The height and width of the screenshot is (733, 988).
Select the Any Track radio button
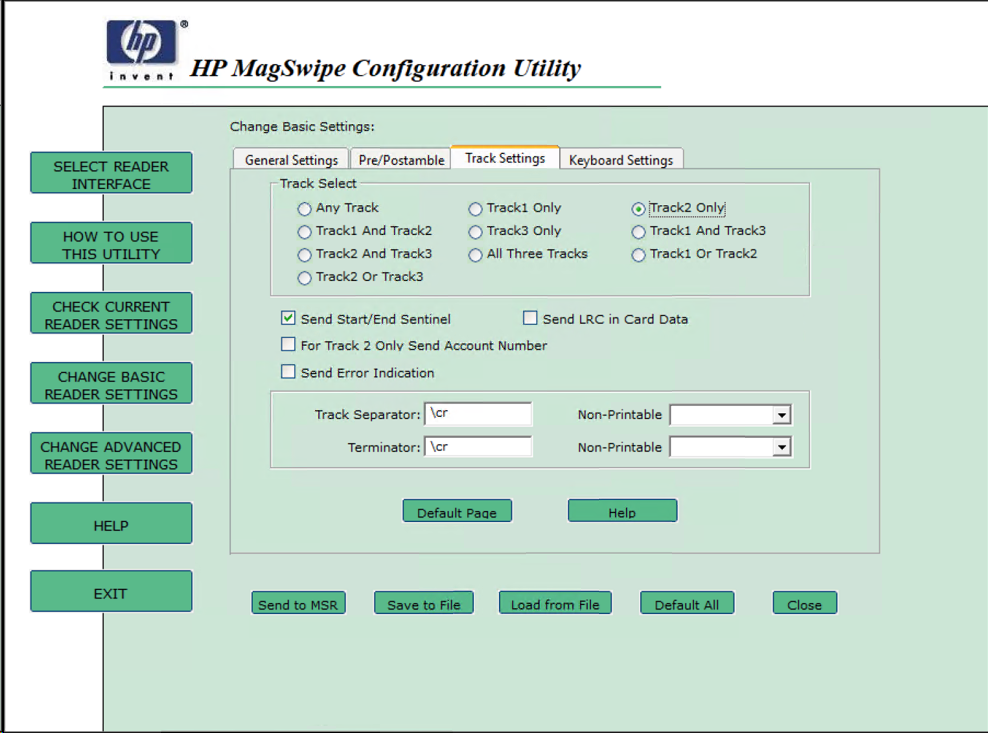tap(305, 209)
